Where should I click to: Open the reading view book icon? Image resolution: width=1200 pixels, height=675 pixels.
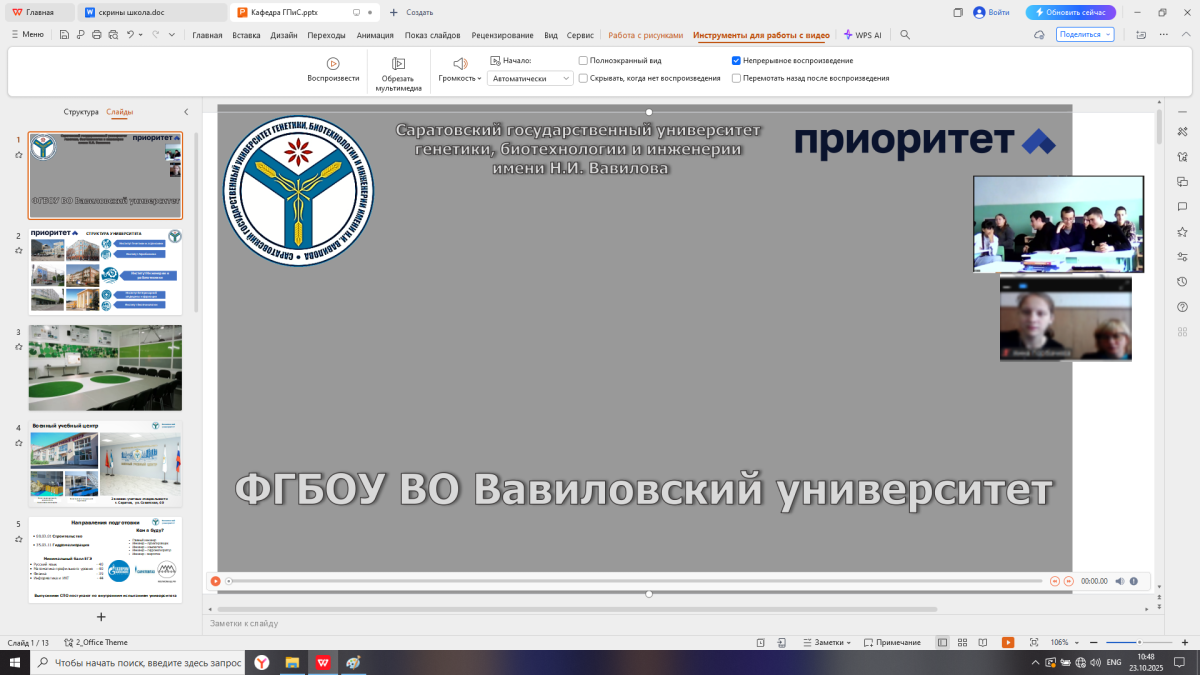pyautogui.click(x=983, y=642)
